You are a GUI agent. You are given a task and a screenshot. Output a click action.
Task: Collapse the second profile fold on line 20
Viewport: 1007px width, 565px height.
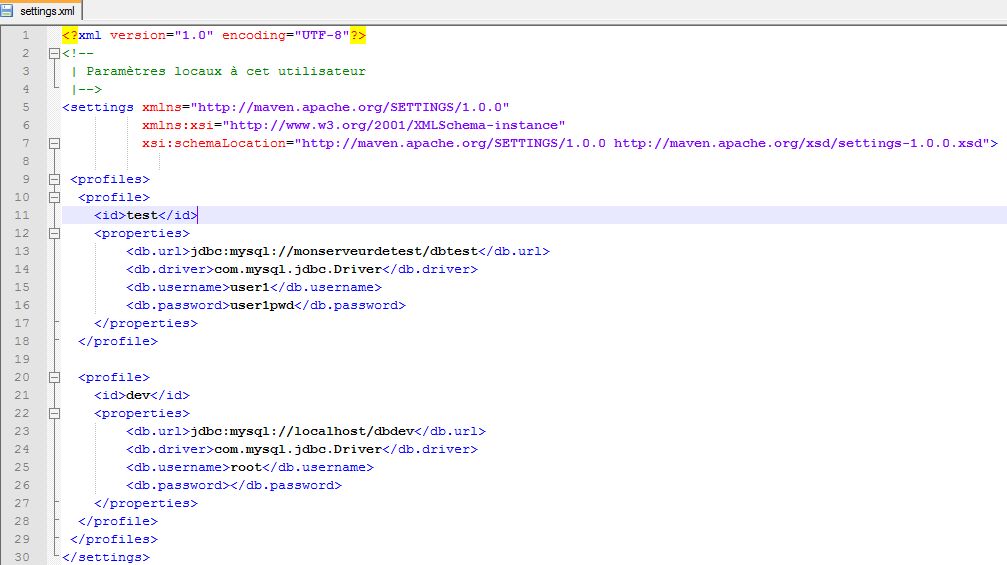pos(55,378)
